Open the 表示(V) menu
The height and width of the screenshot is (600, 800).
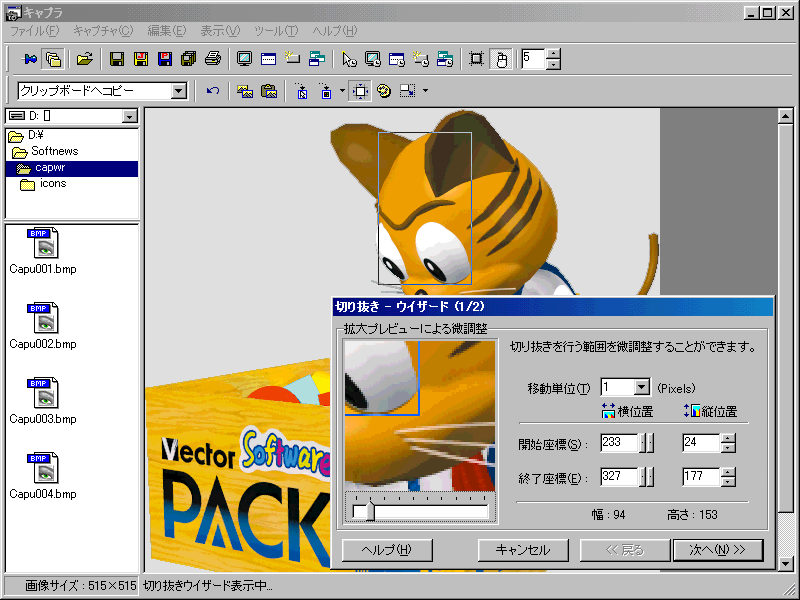220,31
